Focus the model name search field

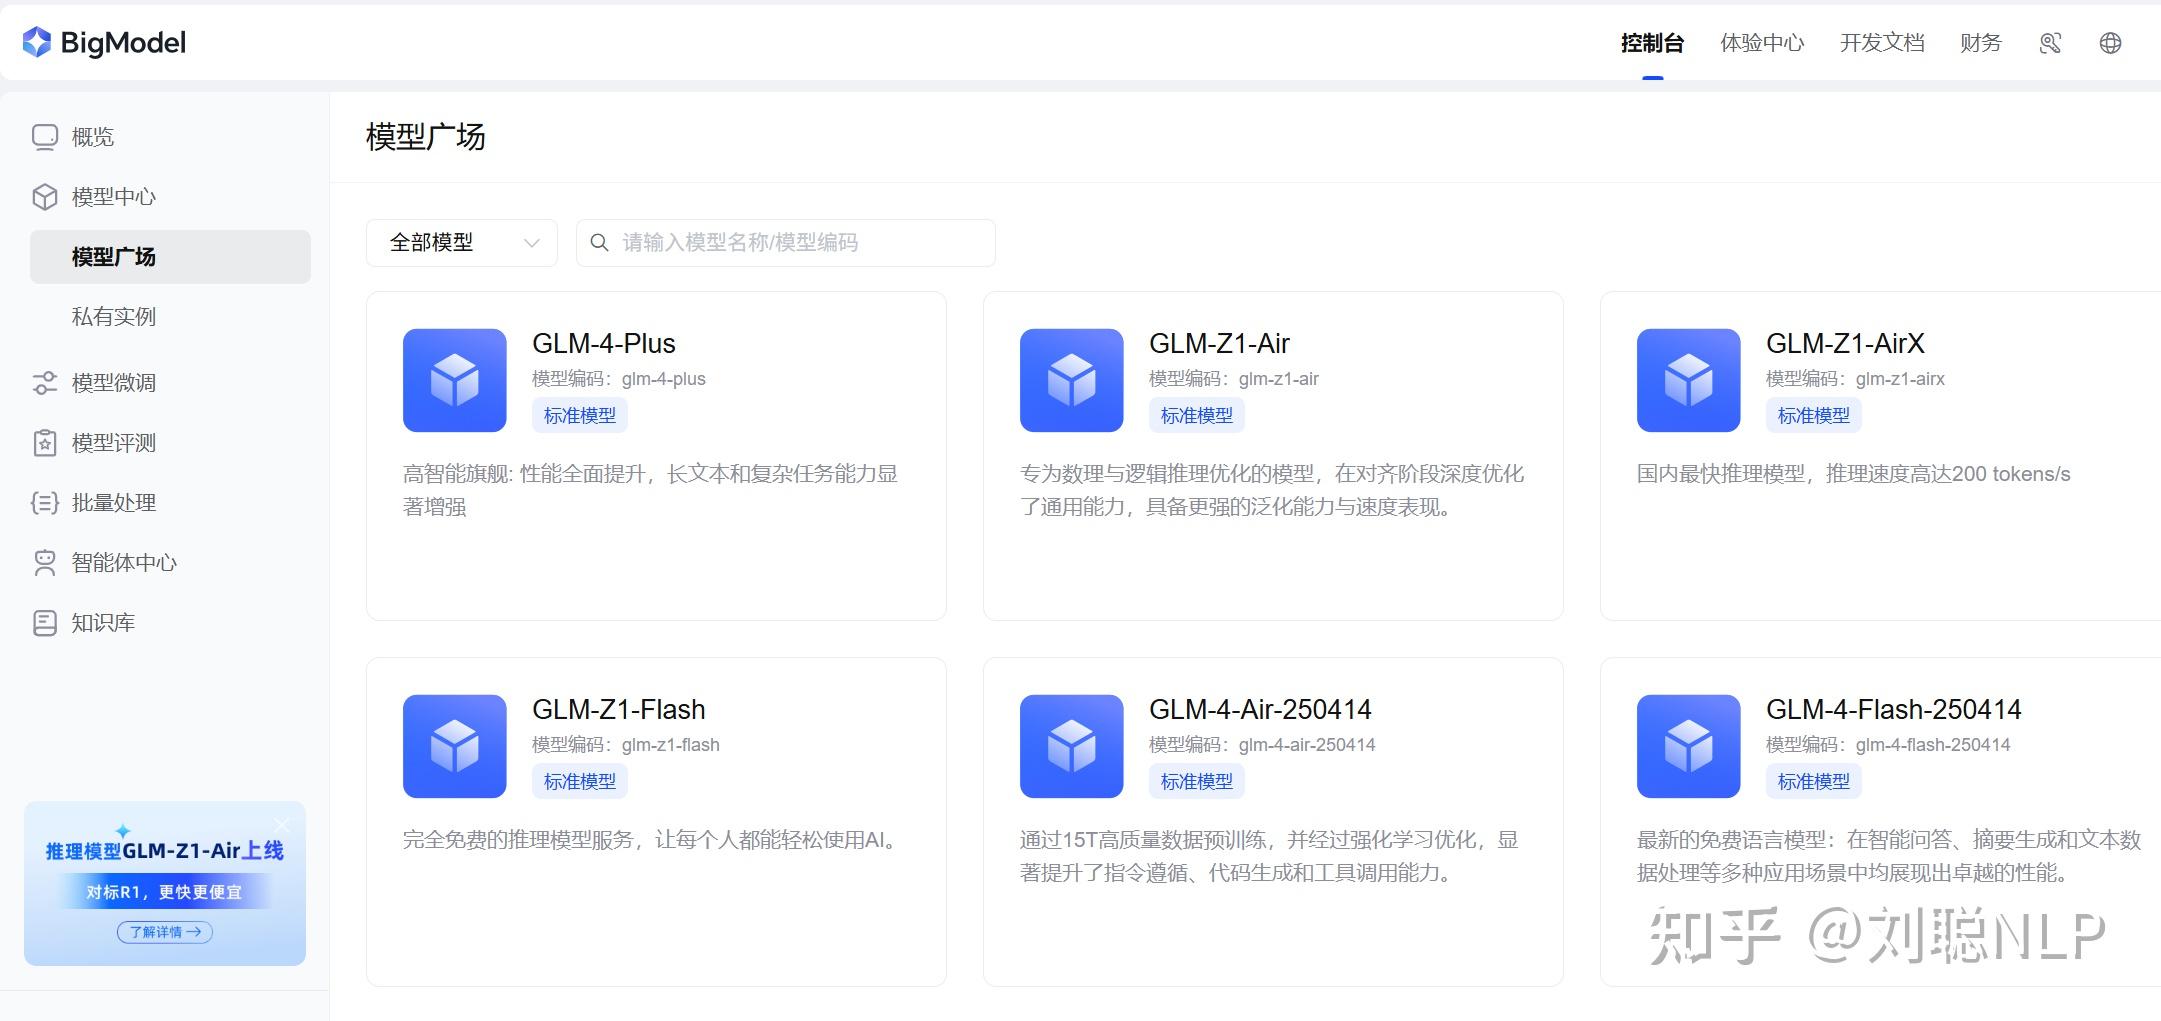click(x=786, y=243)
